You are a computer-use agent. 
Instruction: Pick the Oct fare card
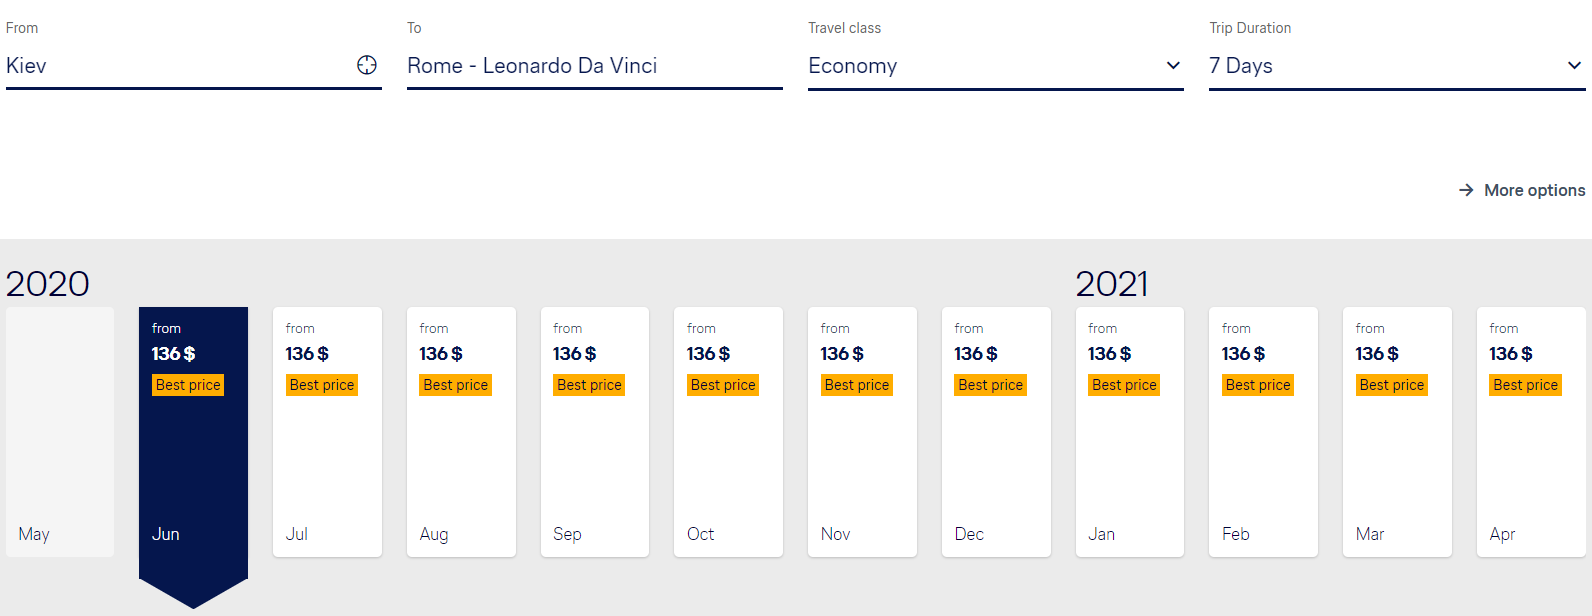point(728,432)
